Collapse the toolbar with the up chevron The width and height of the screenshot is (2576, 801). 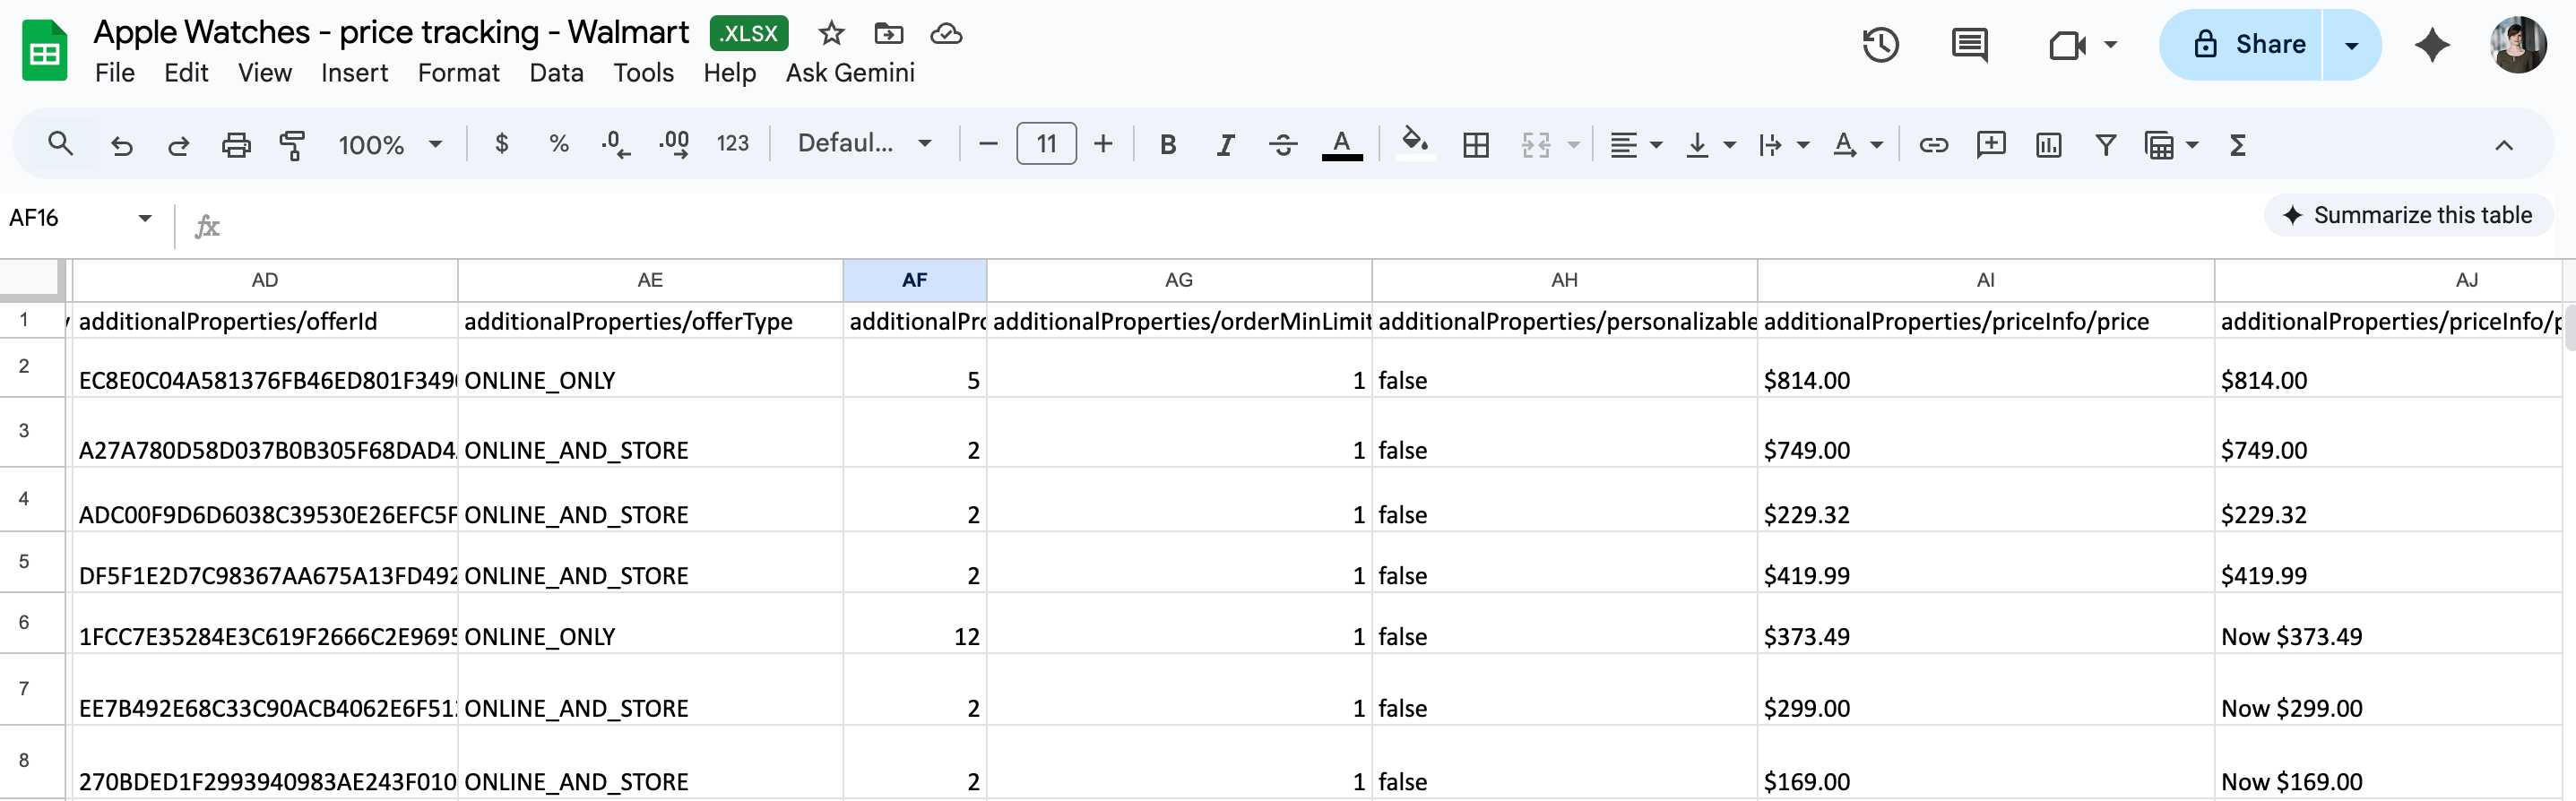[2503, 145]
